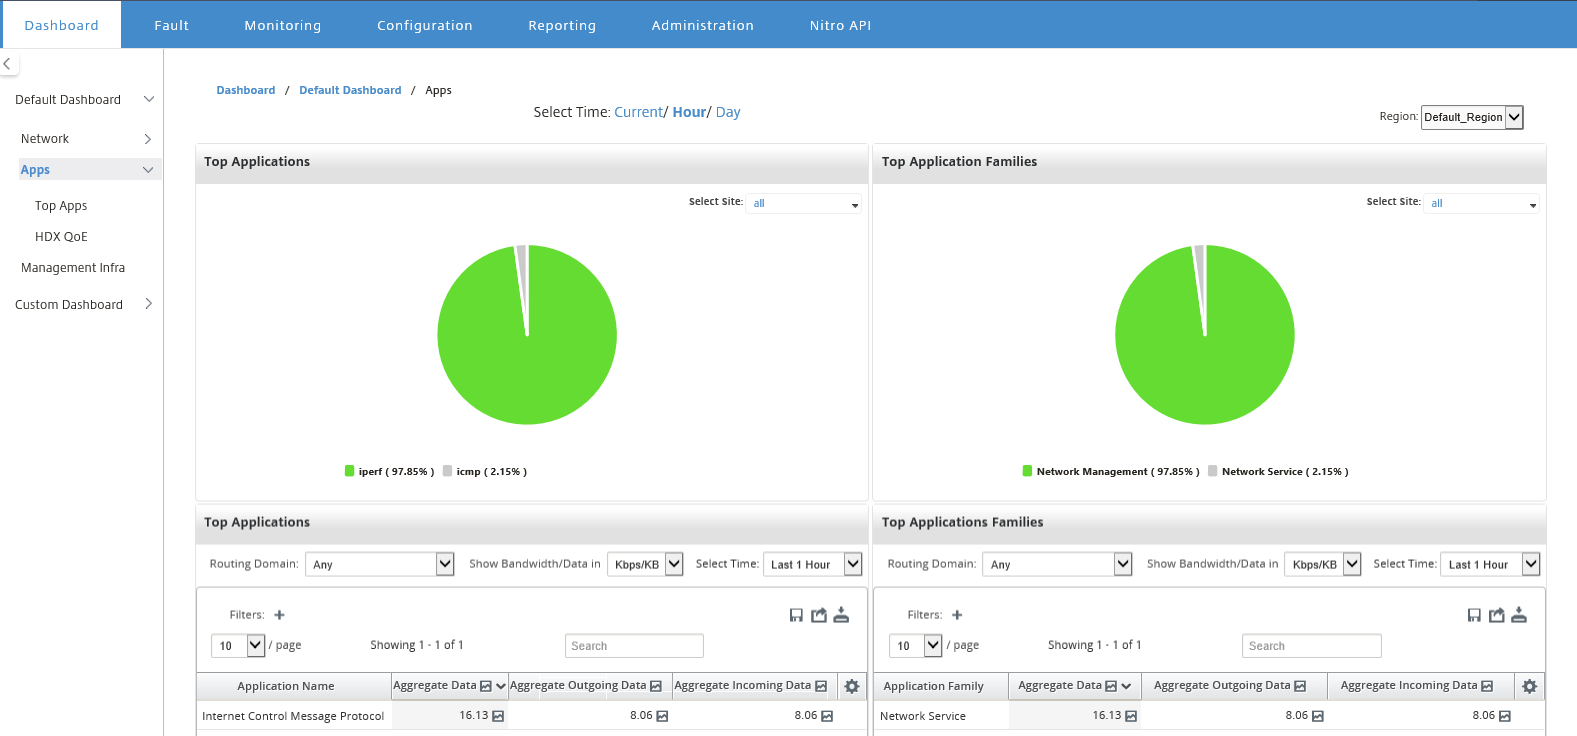Open HDX QoE in sidebar
The width and height of the screenshot is (1577, 736).
click(x=61, y=237)
